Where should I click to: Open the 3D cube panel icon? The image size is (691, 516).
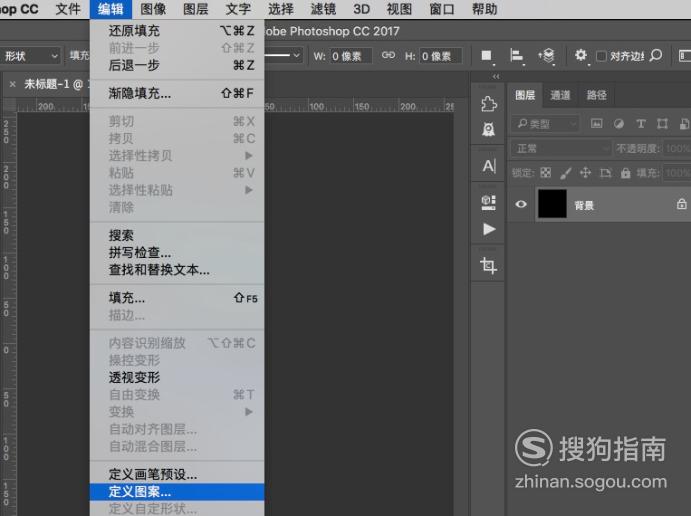point(488,203)
